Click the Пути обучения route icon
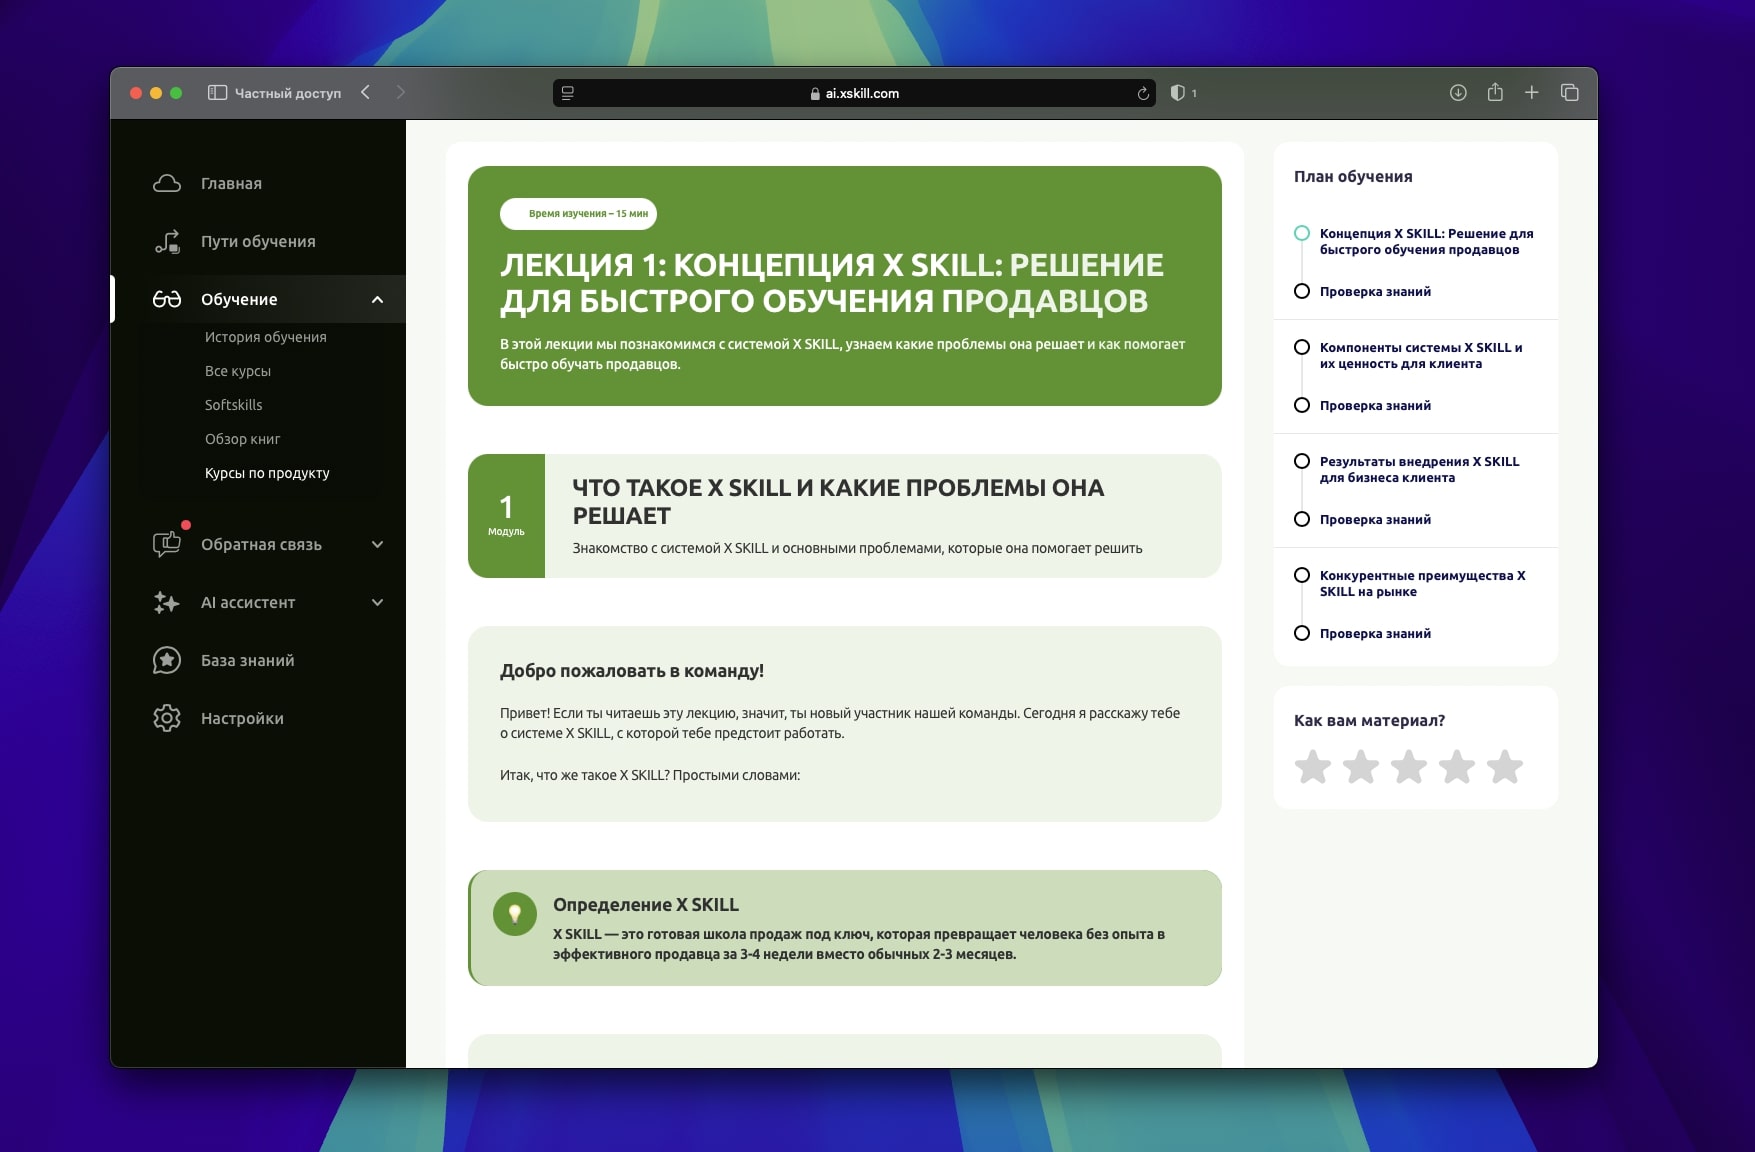The height and width of the screenshot is (1152, 1755). [x=167, y=241]
